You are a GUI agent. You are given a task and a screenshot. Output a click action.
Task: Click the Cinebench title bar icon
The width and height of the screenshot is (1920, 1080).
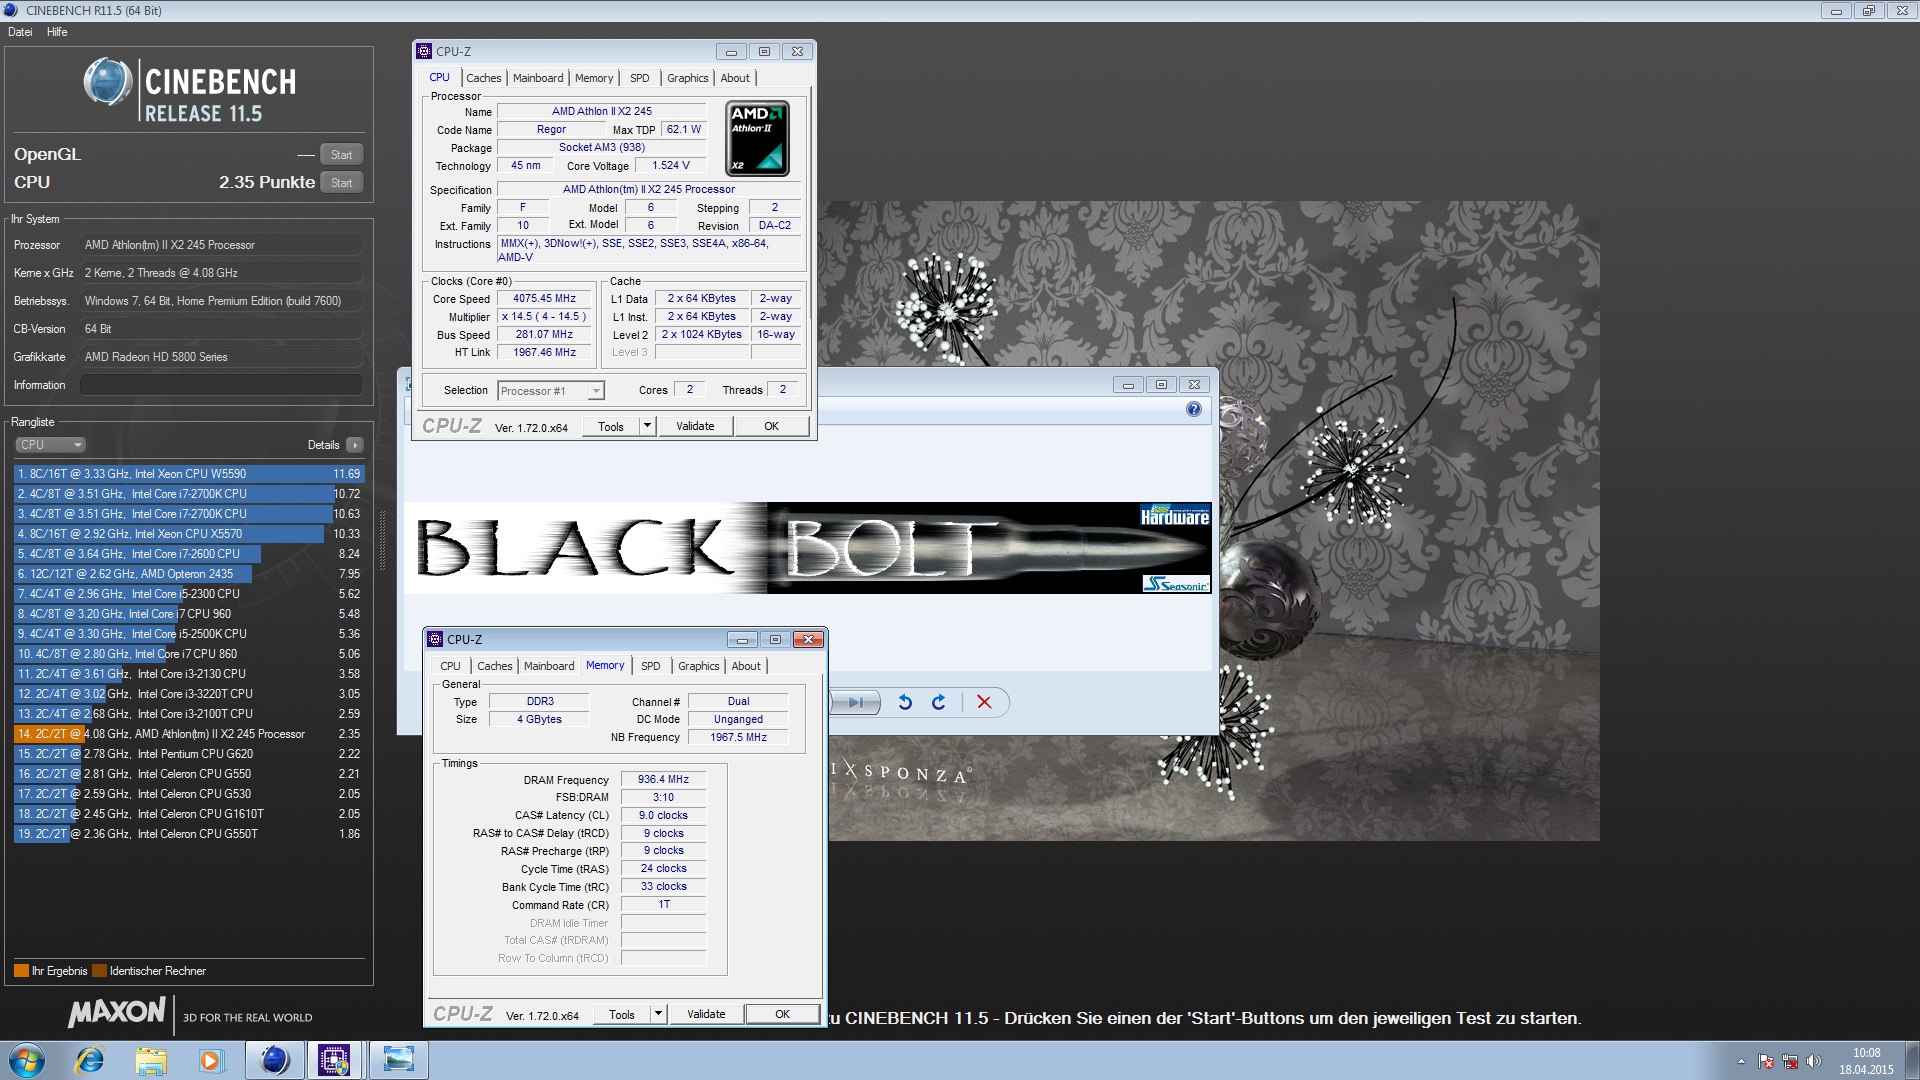[x=11, y=10]
